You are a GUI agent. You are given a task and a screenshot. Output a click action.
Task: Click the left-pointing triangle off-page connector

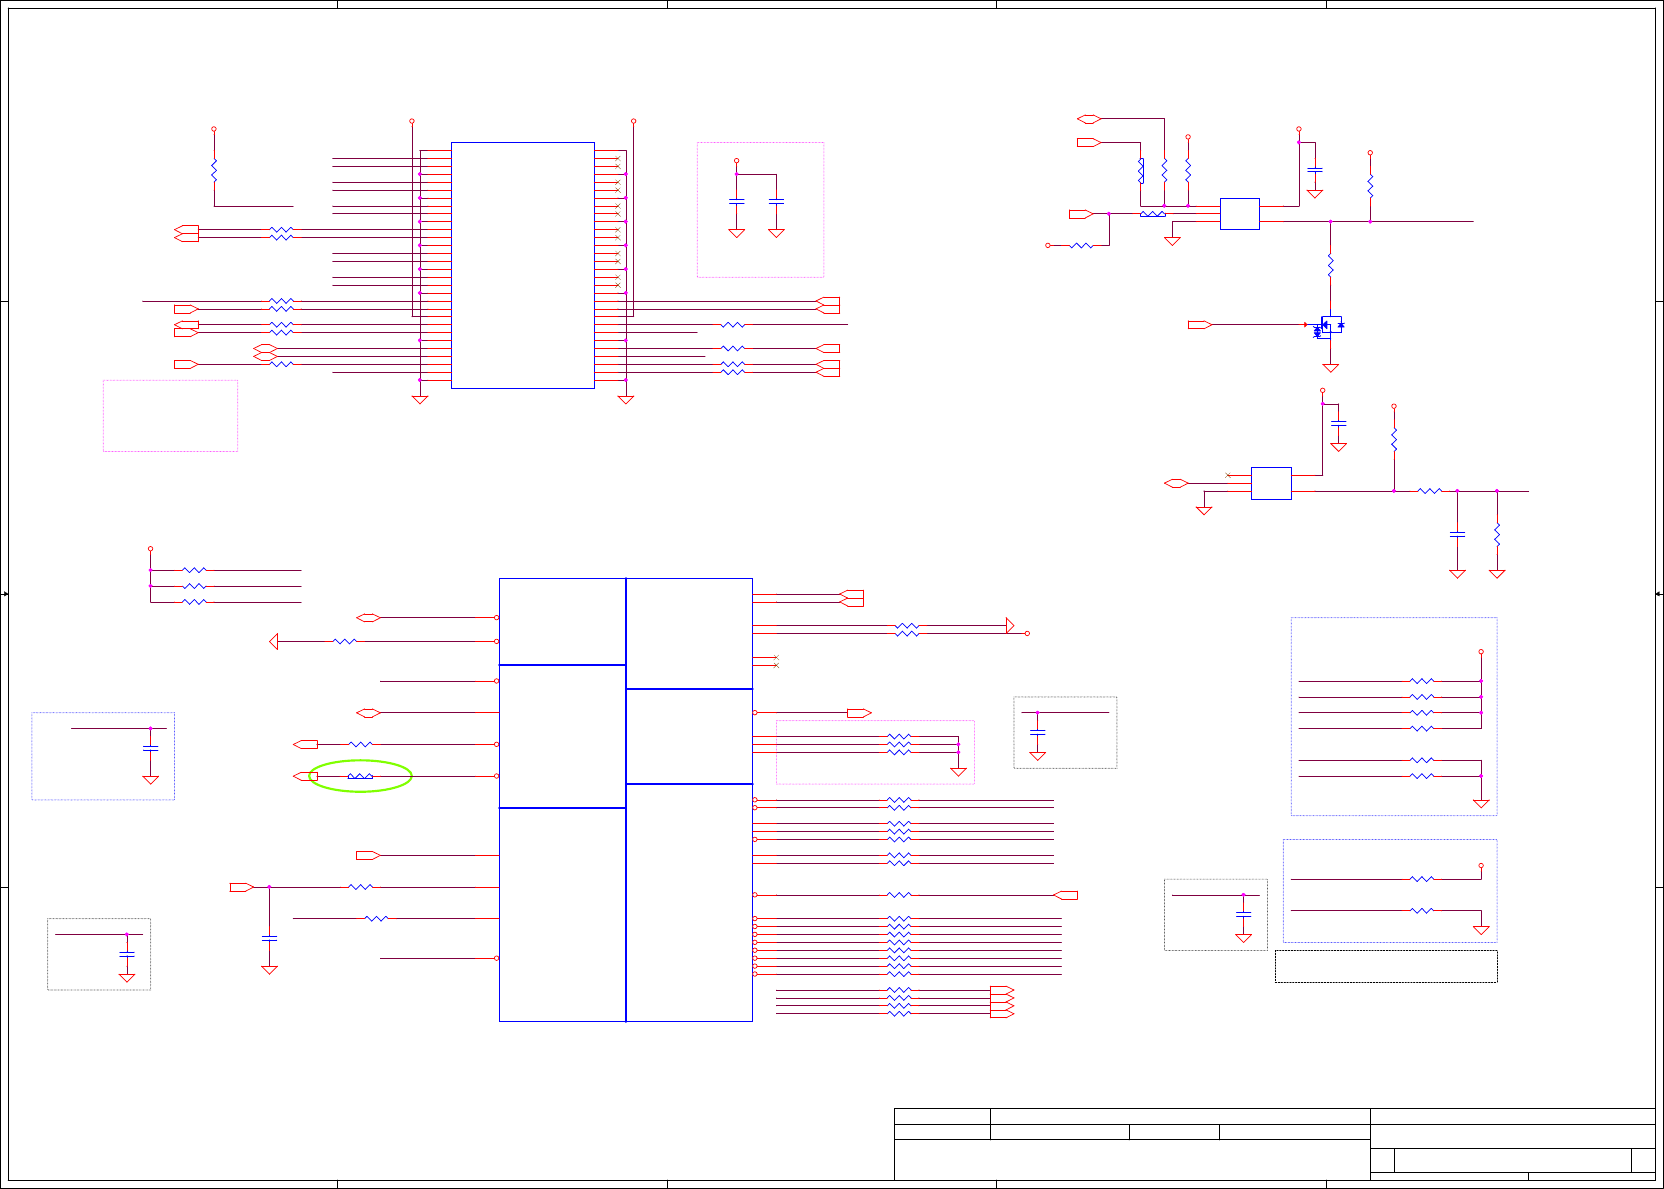pyautogui.click(x=274, y=641)
